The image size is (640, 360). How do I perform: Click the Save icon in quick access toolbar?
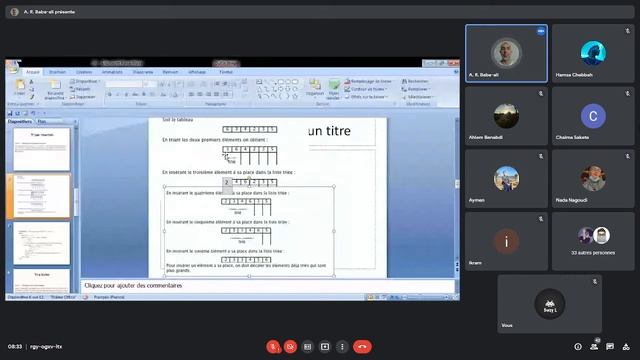10,113
